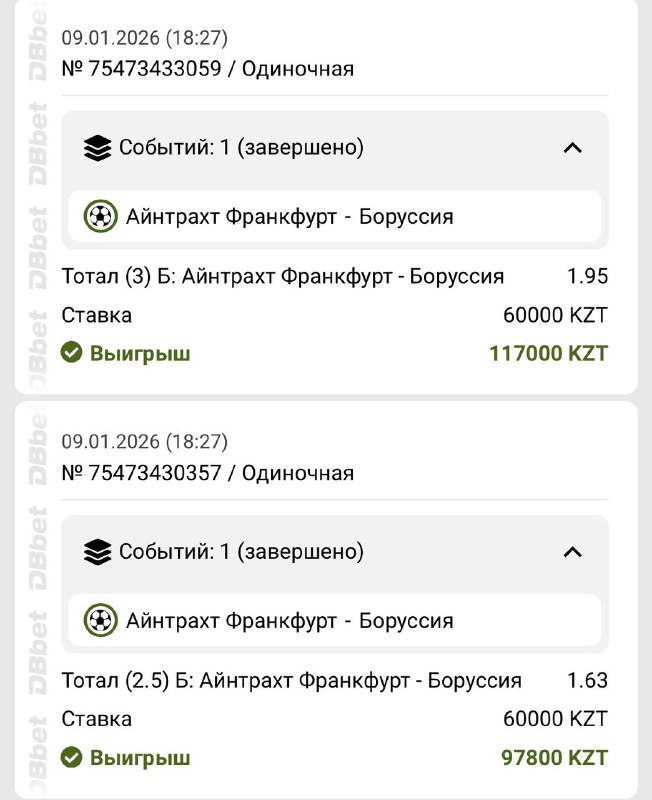Click the Ставка label in the Total (2.5) bet
The height and width of the screenshot is (800, 652).
pos(96,719)
